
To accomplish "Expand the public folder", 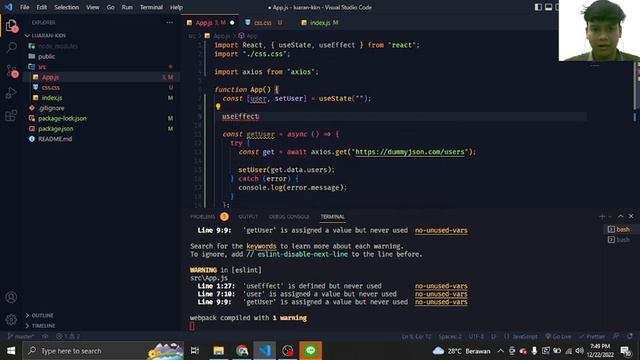I will pos(101,56).
